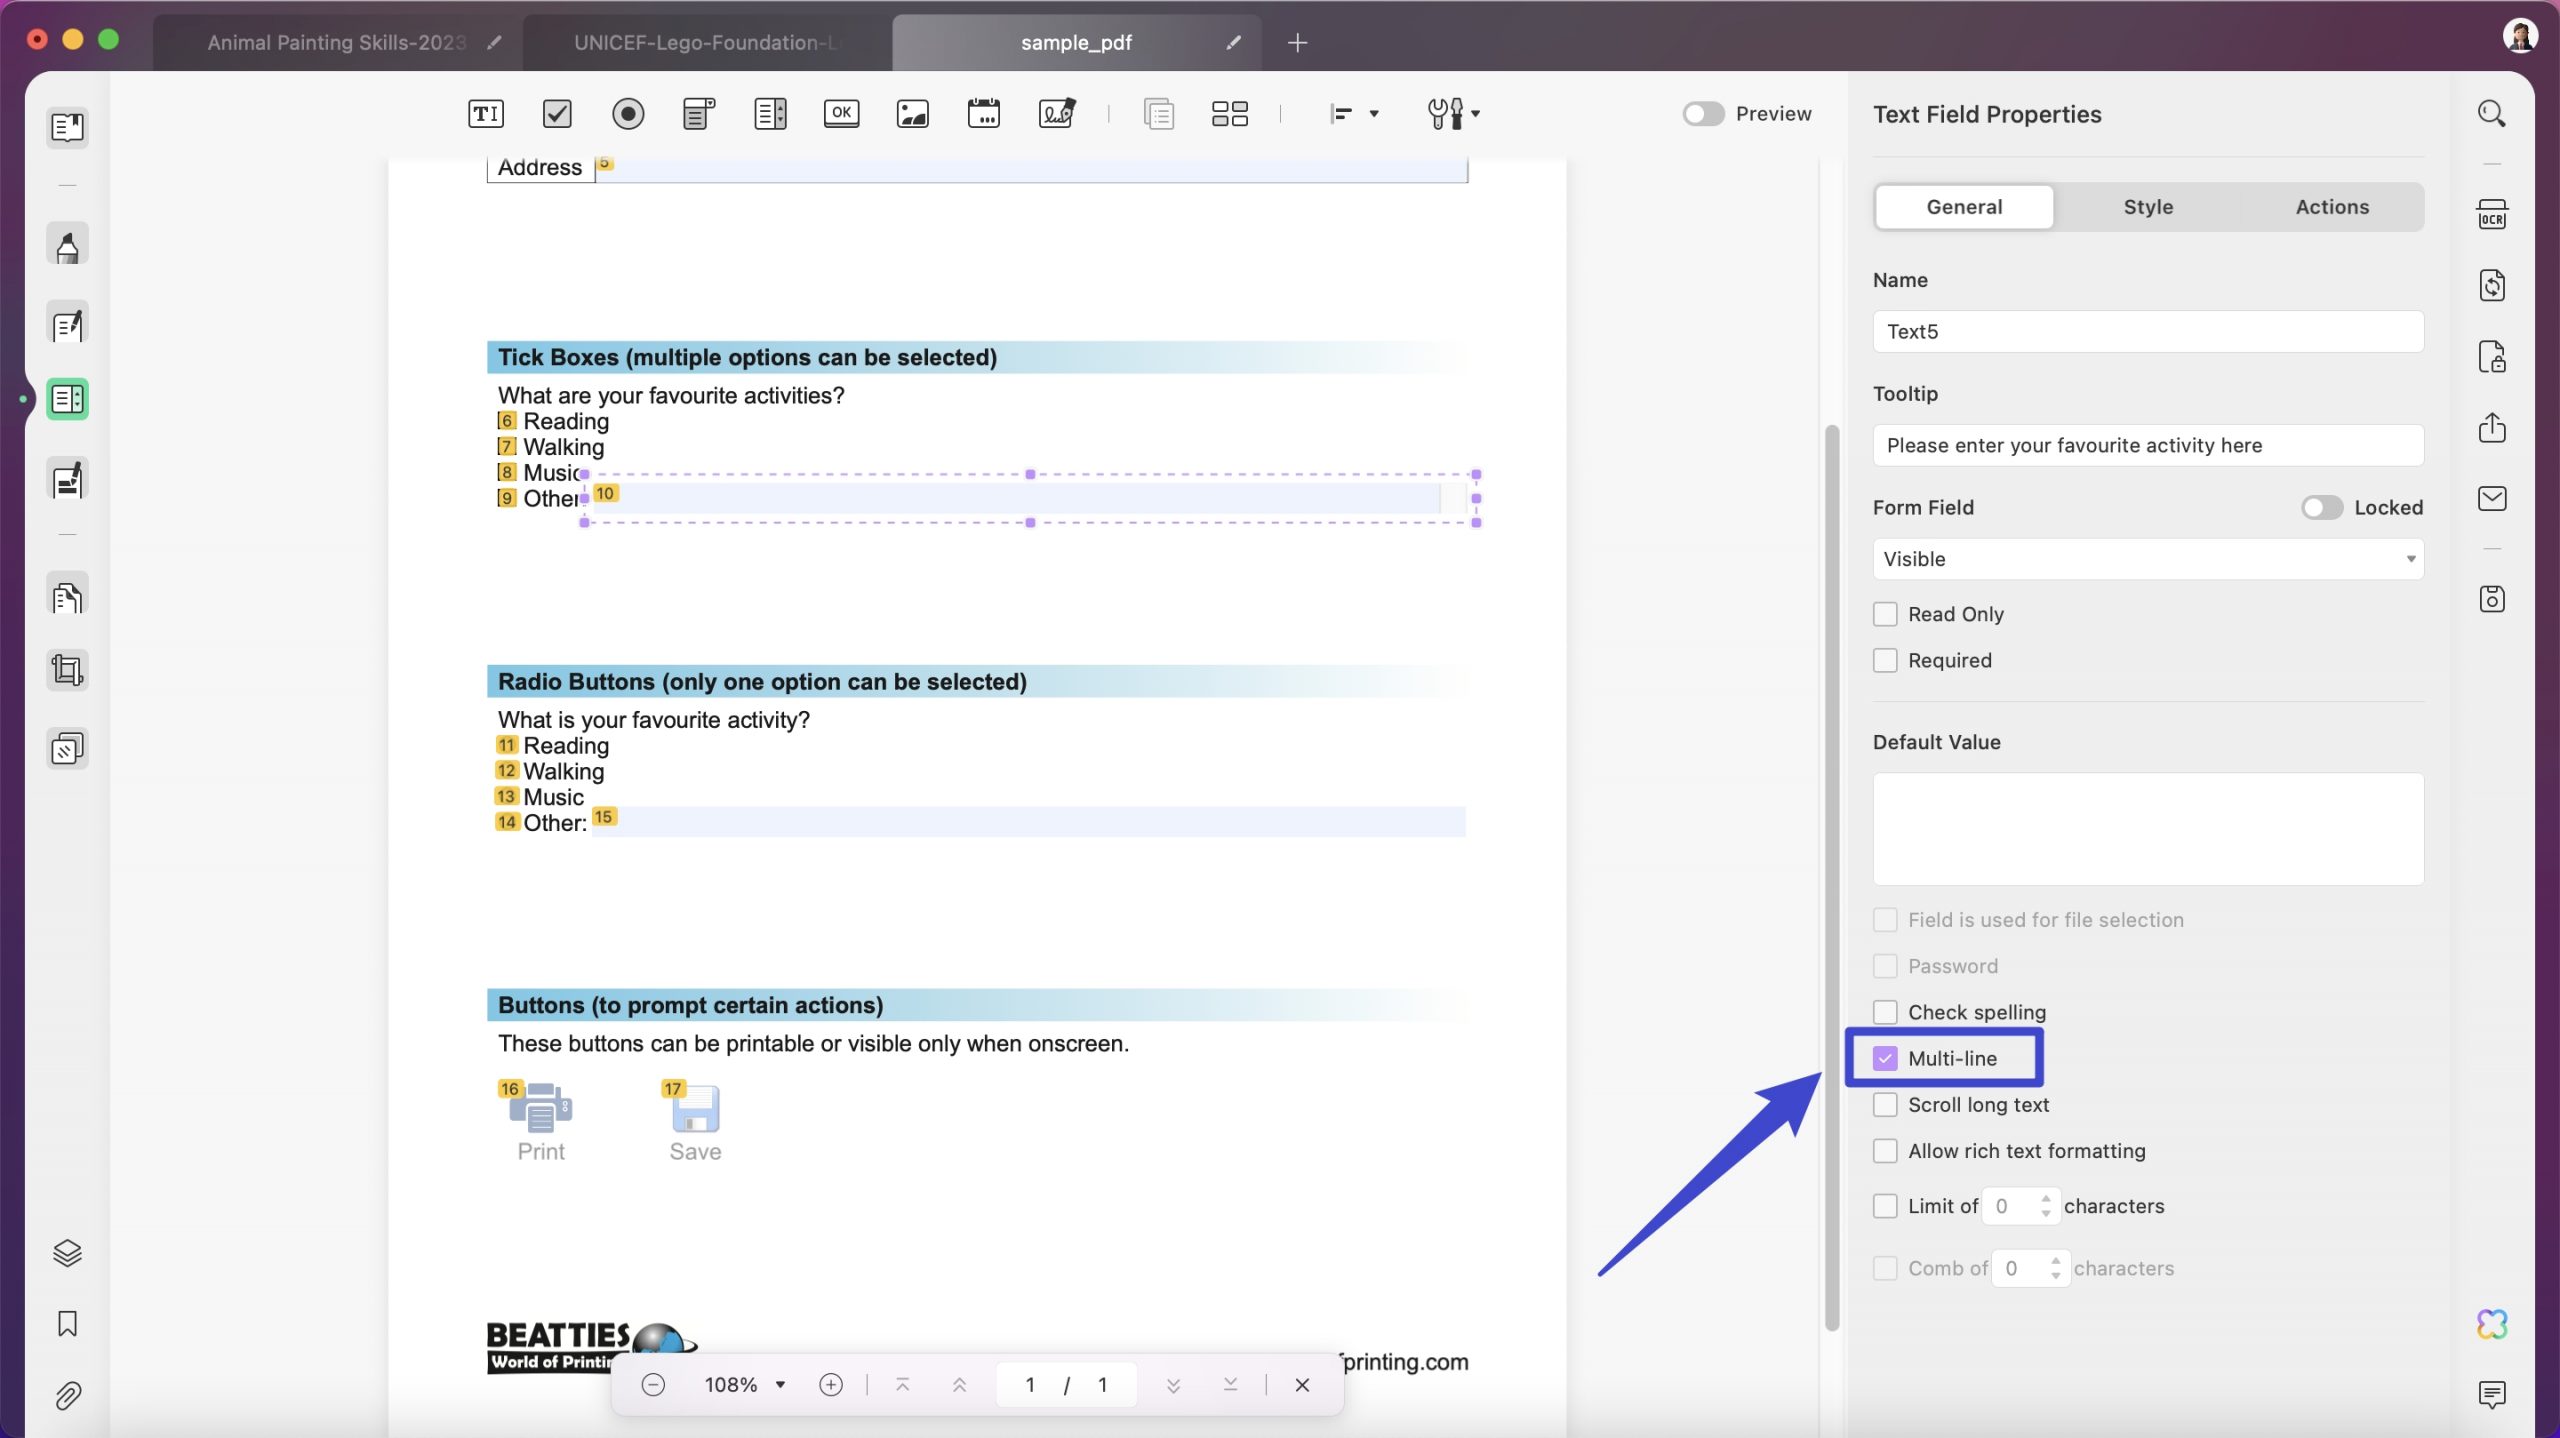
Task: Add a Digital Signature field
Action: [x=1056, y=113]
